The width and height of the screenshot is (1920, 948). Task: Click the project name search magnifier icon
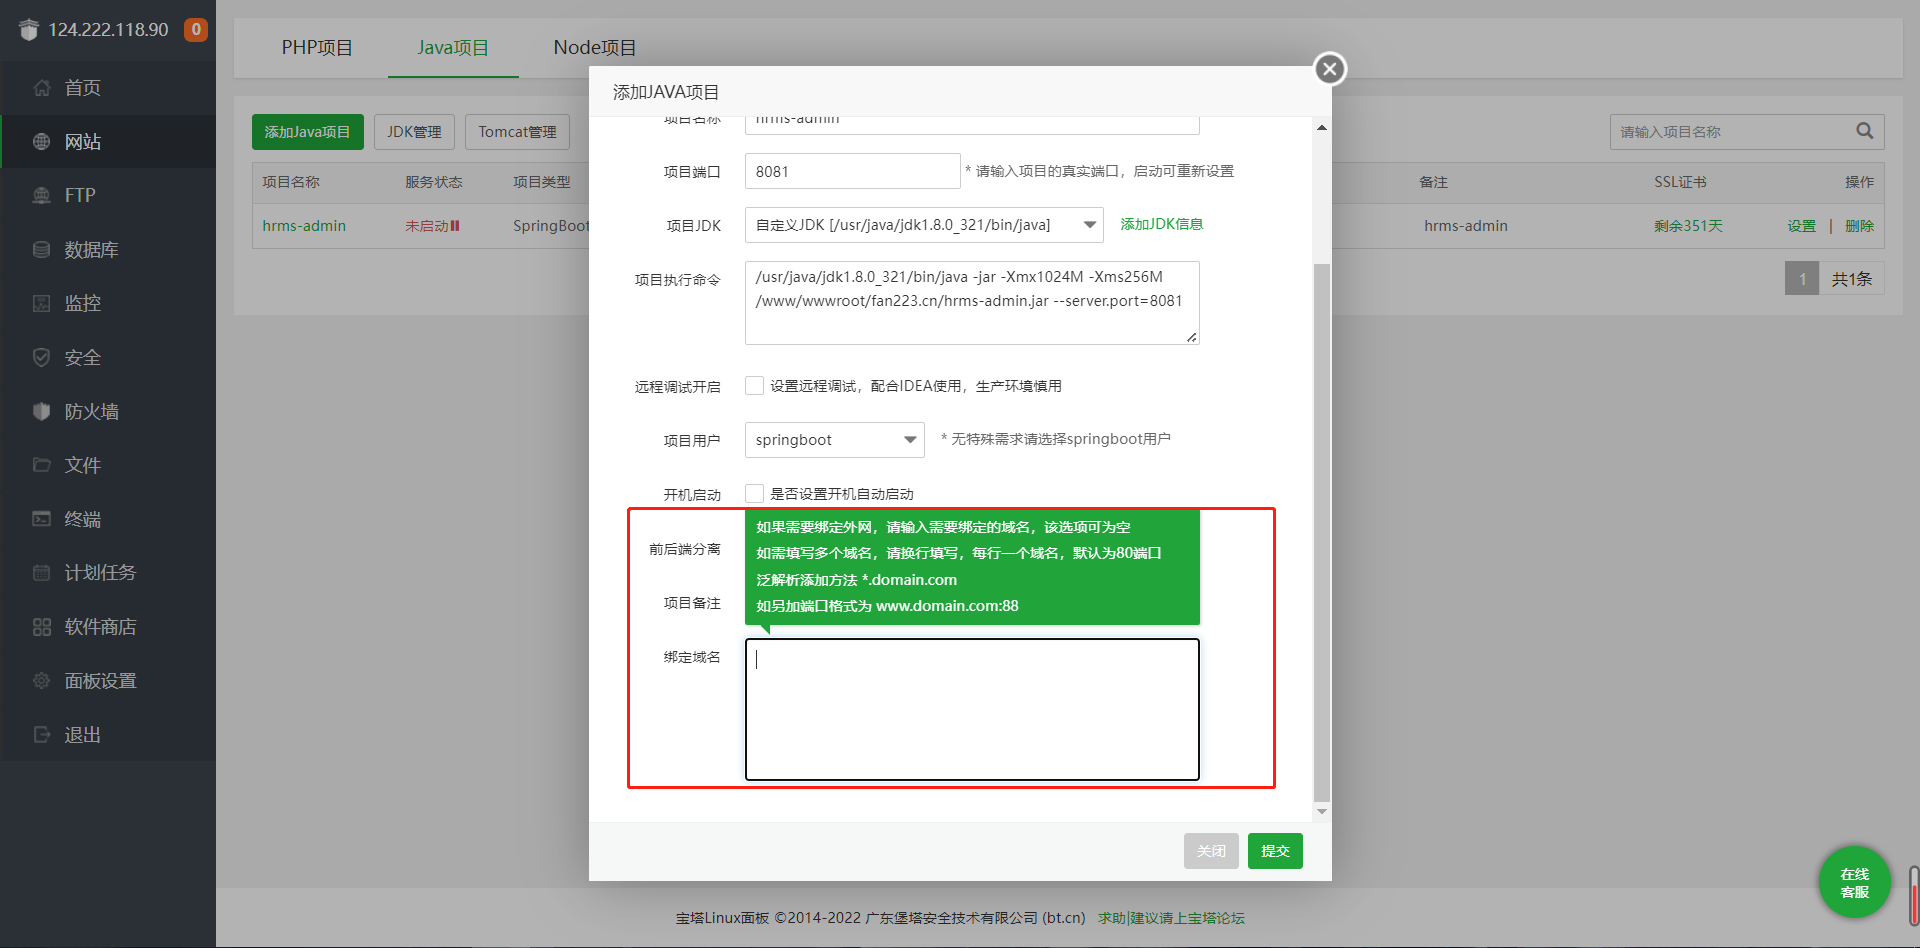pyautogui.click(x=1864, y=131)
